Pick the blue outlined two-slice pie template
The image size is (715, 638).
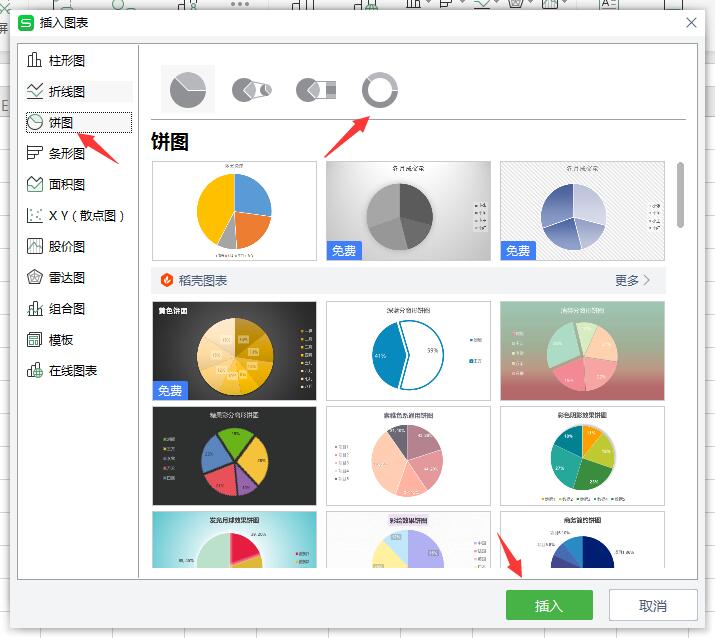click(x=409, y=351)
